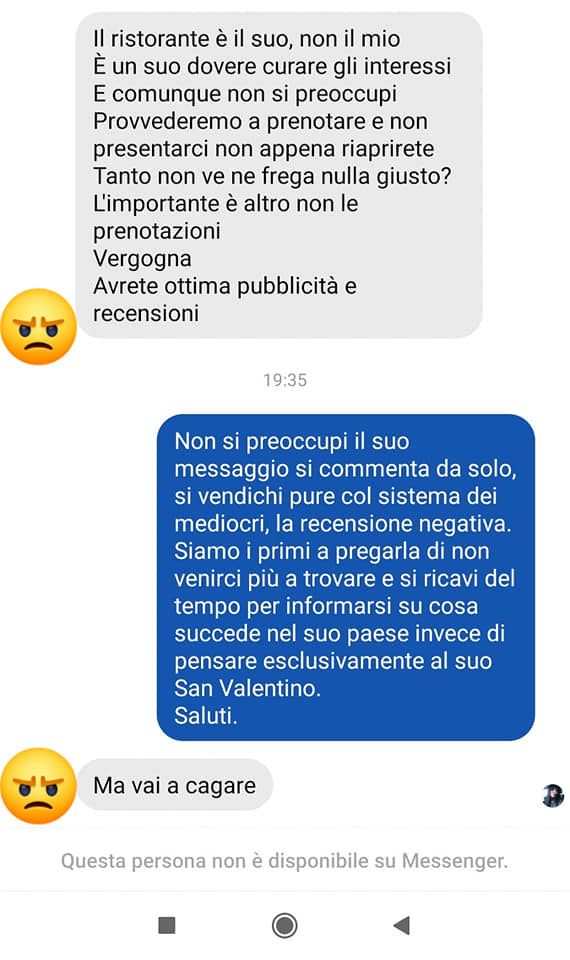Tap the Android back triangle button
The width and height of the screenshot is (570, 960).
coord(402,925)
